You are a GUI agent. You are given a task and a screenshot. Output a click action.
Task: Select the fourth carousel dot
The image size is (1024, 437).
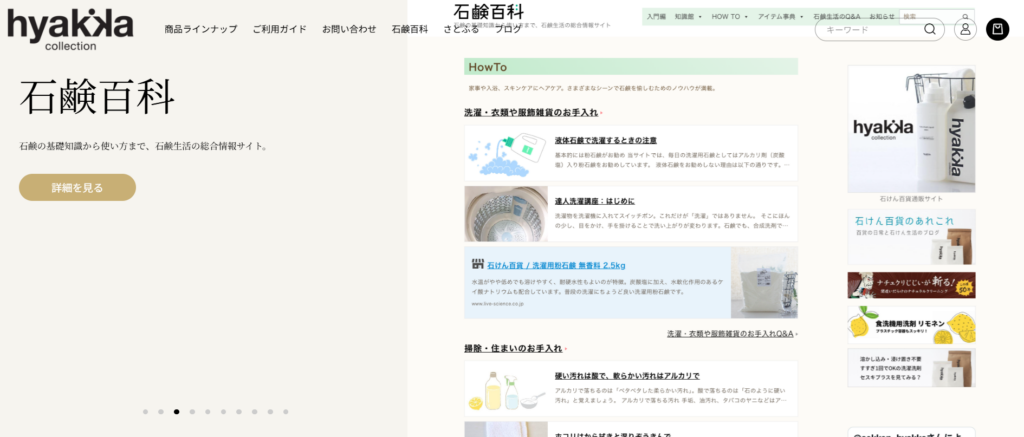[192, 412]
